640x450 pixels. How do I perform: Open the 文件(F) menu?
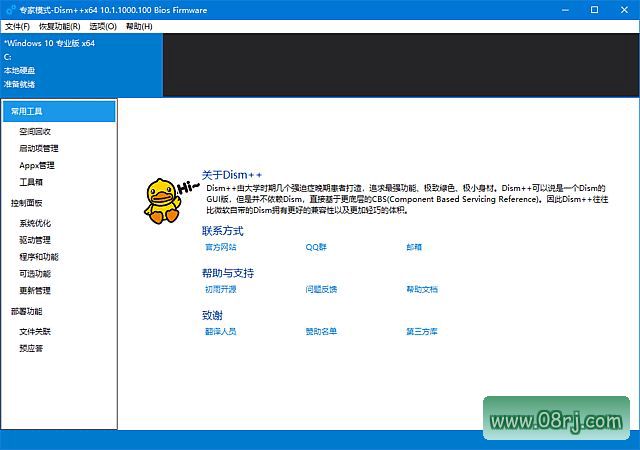tap(17, 27)
